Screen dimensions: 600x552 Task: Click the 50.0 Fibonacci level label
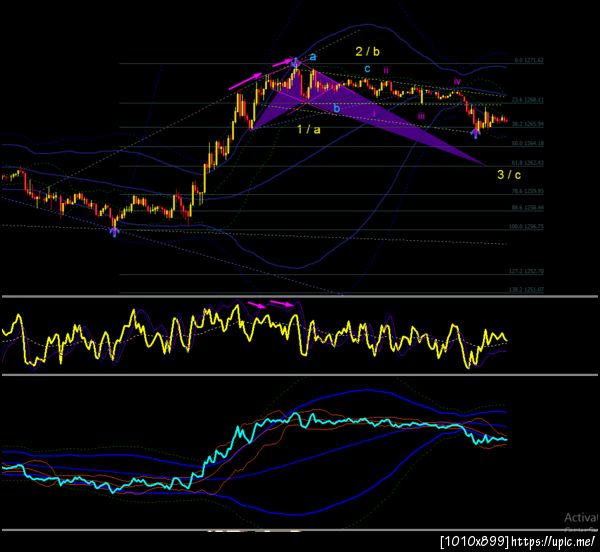tap(528, 143)
